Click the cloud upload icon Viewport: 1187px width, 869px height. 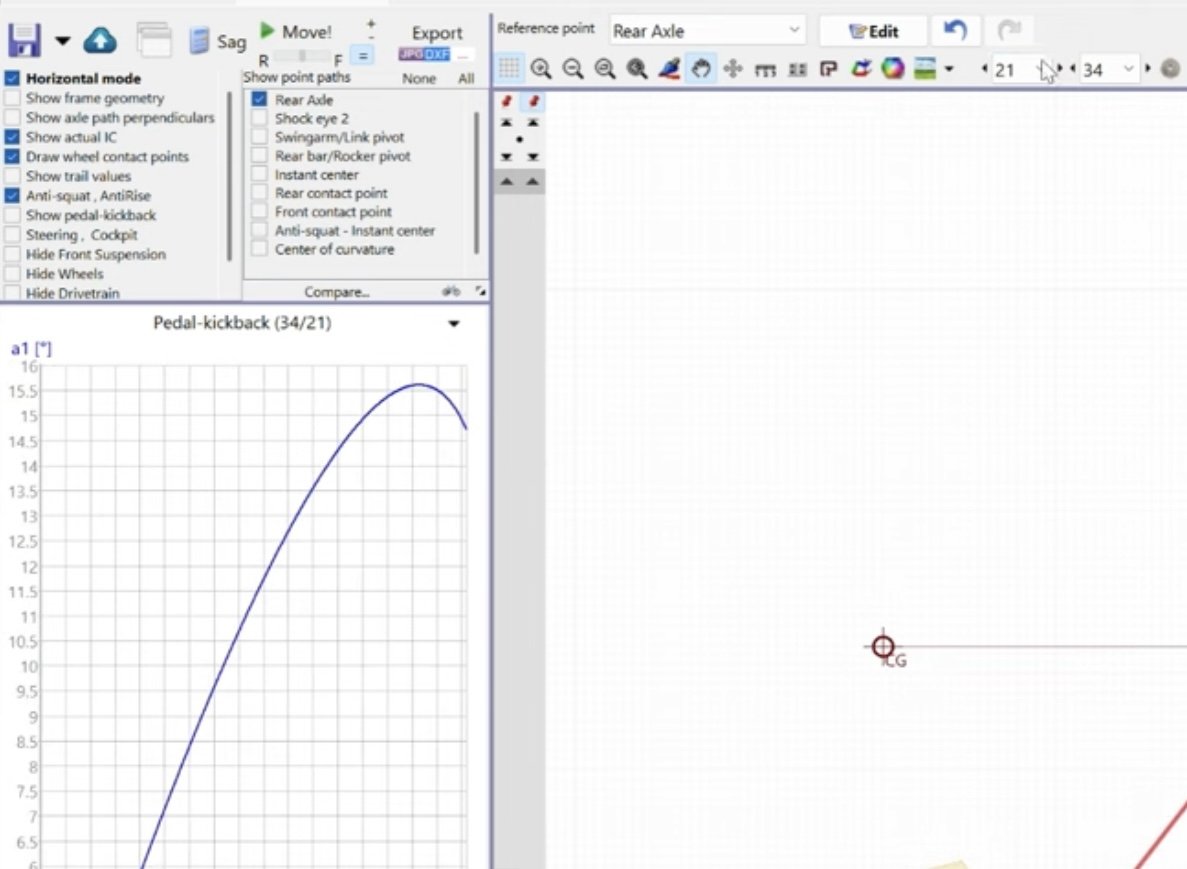pos(100,40)
